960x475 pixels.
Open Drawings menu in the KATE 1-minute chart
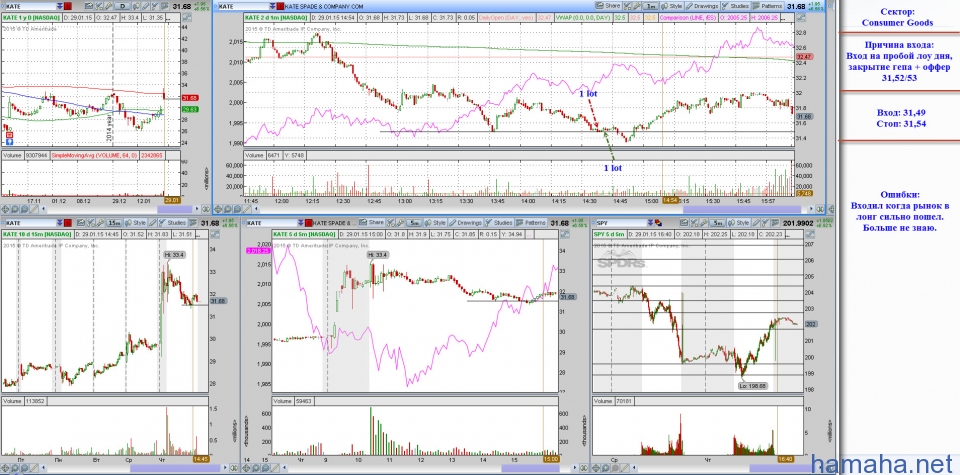tap(702, 6)
